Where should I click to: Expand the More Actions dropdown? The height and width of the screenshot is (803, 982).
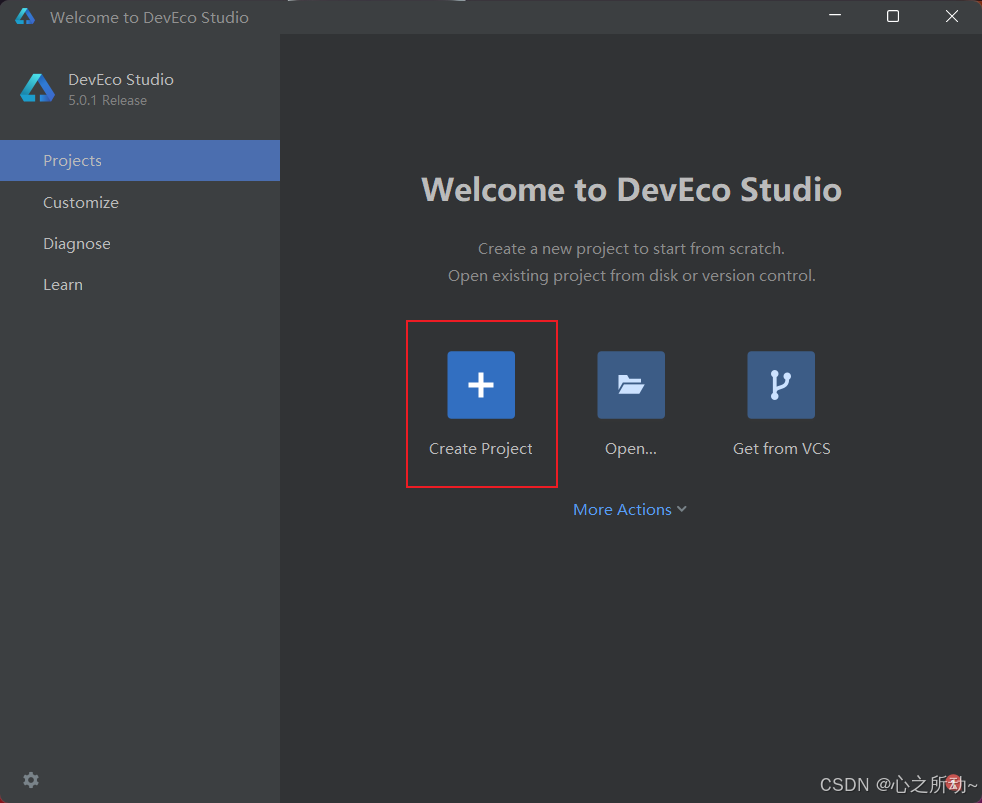(x=622, y=509)
